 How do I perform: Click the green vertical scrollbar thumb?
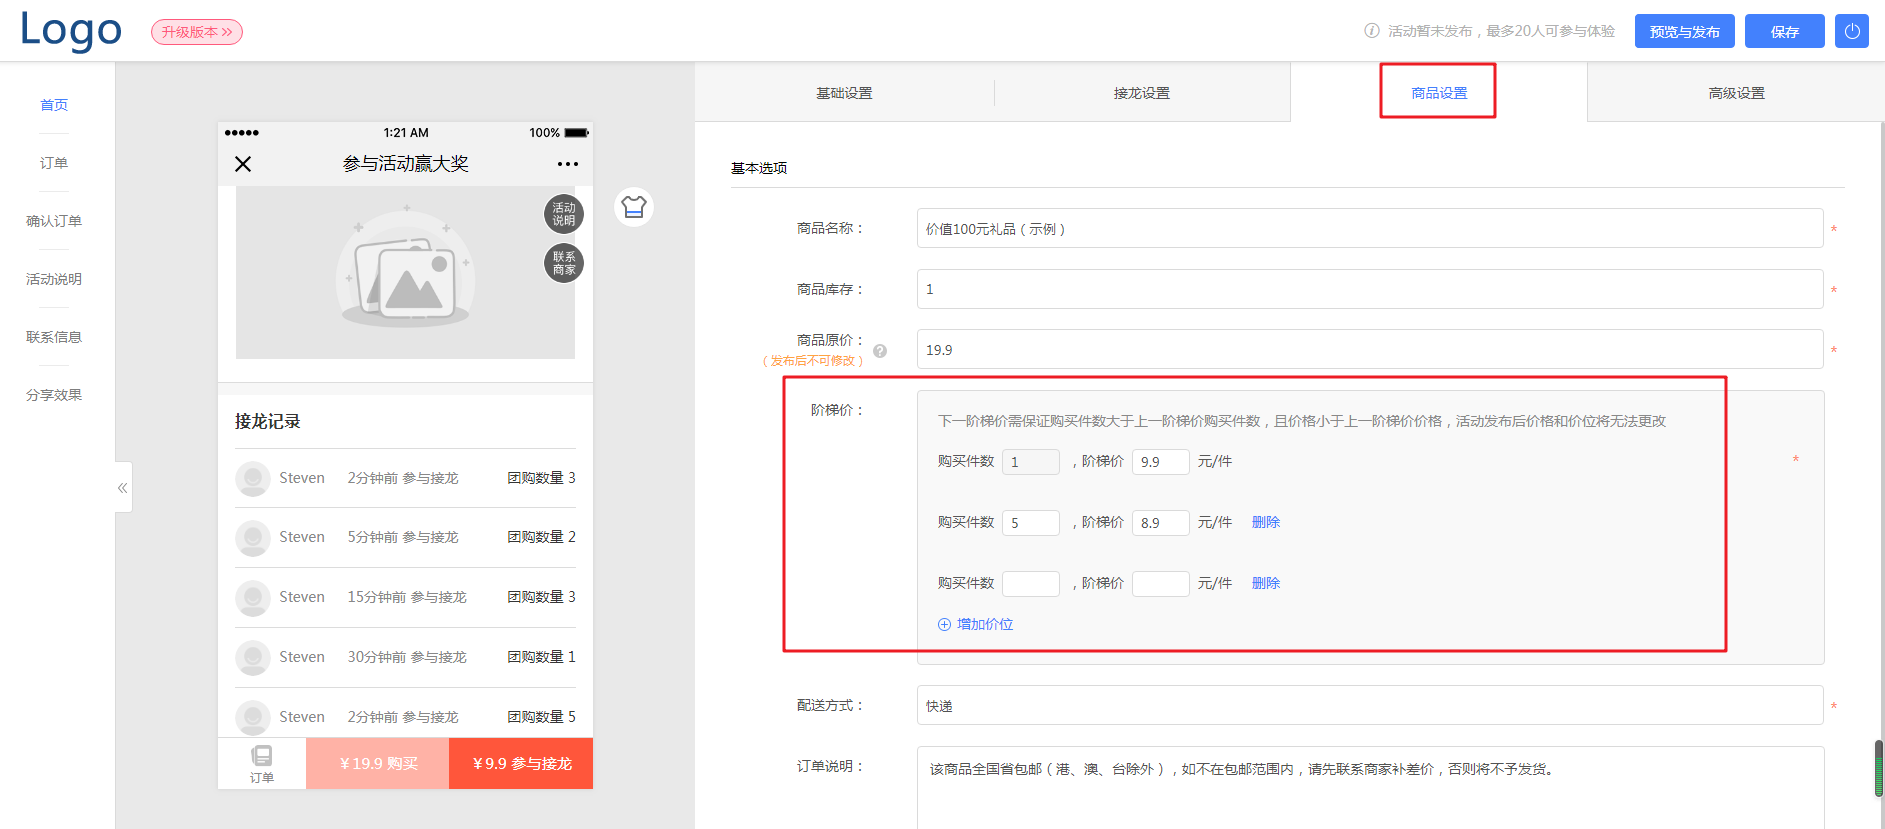tap(1879, 768)
